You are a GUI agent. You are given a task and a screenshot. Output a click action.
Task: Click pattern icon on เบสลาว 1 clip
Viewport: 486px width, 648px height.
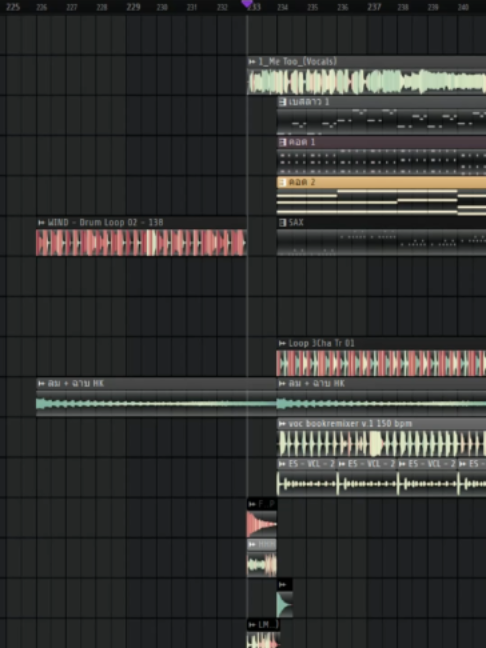tap(283, 102)
